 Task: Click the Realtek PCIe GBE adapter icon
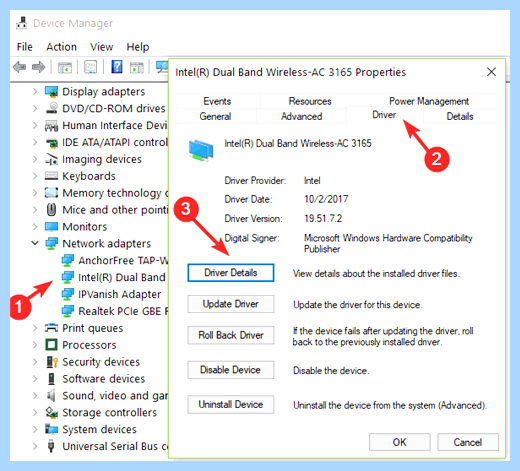tap(68, 311)
